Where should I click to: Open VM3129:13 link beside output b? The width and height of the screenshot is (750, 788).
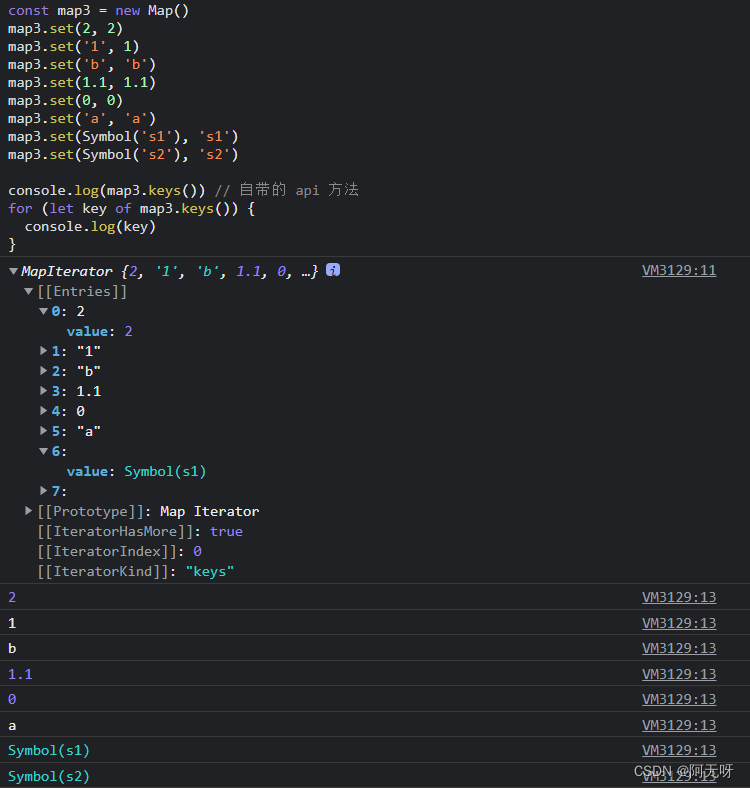679,648
